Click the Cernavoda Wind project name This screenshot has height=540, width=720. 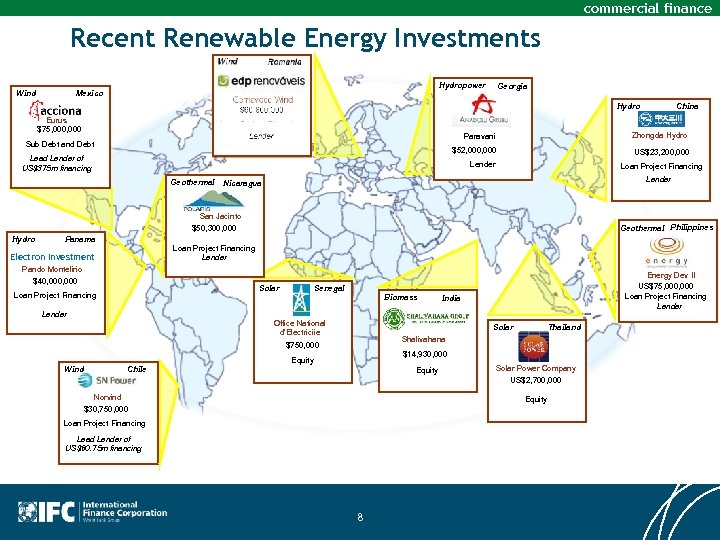click(x=263, y=99)
